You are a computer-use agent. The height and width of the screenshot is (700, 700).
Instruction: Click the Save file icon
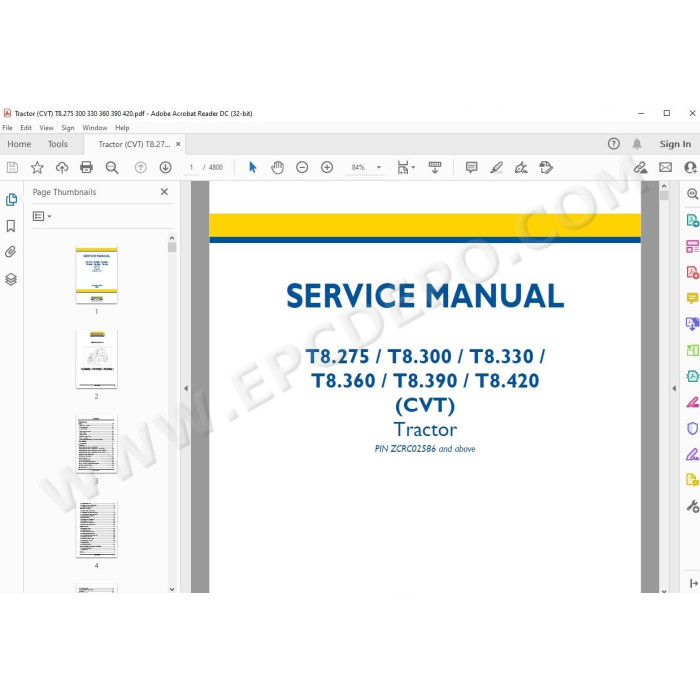point(12,167)
